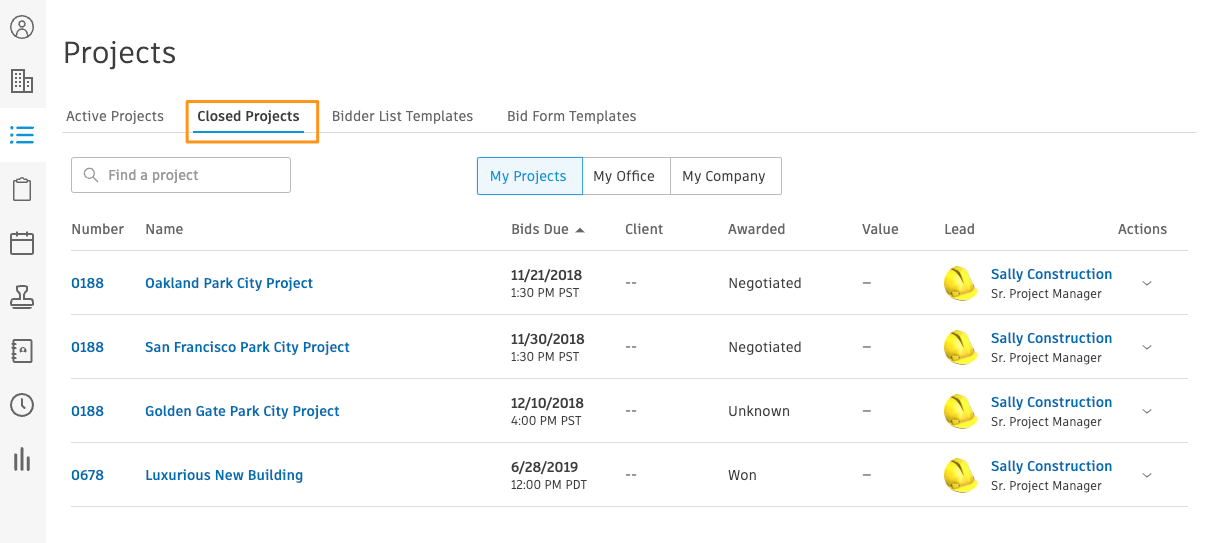The width and height of the screenshot is (1211, 543).
Task: Open the clipboard icon in sidebar
Action: click(x=22, y=189)
